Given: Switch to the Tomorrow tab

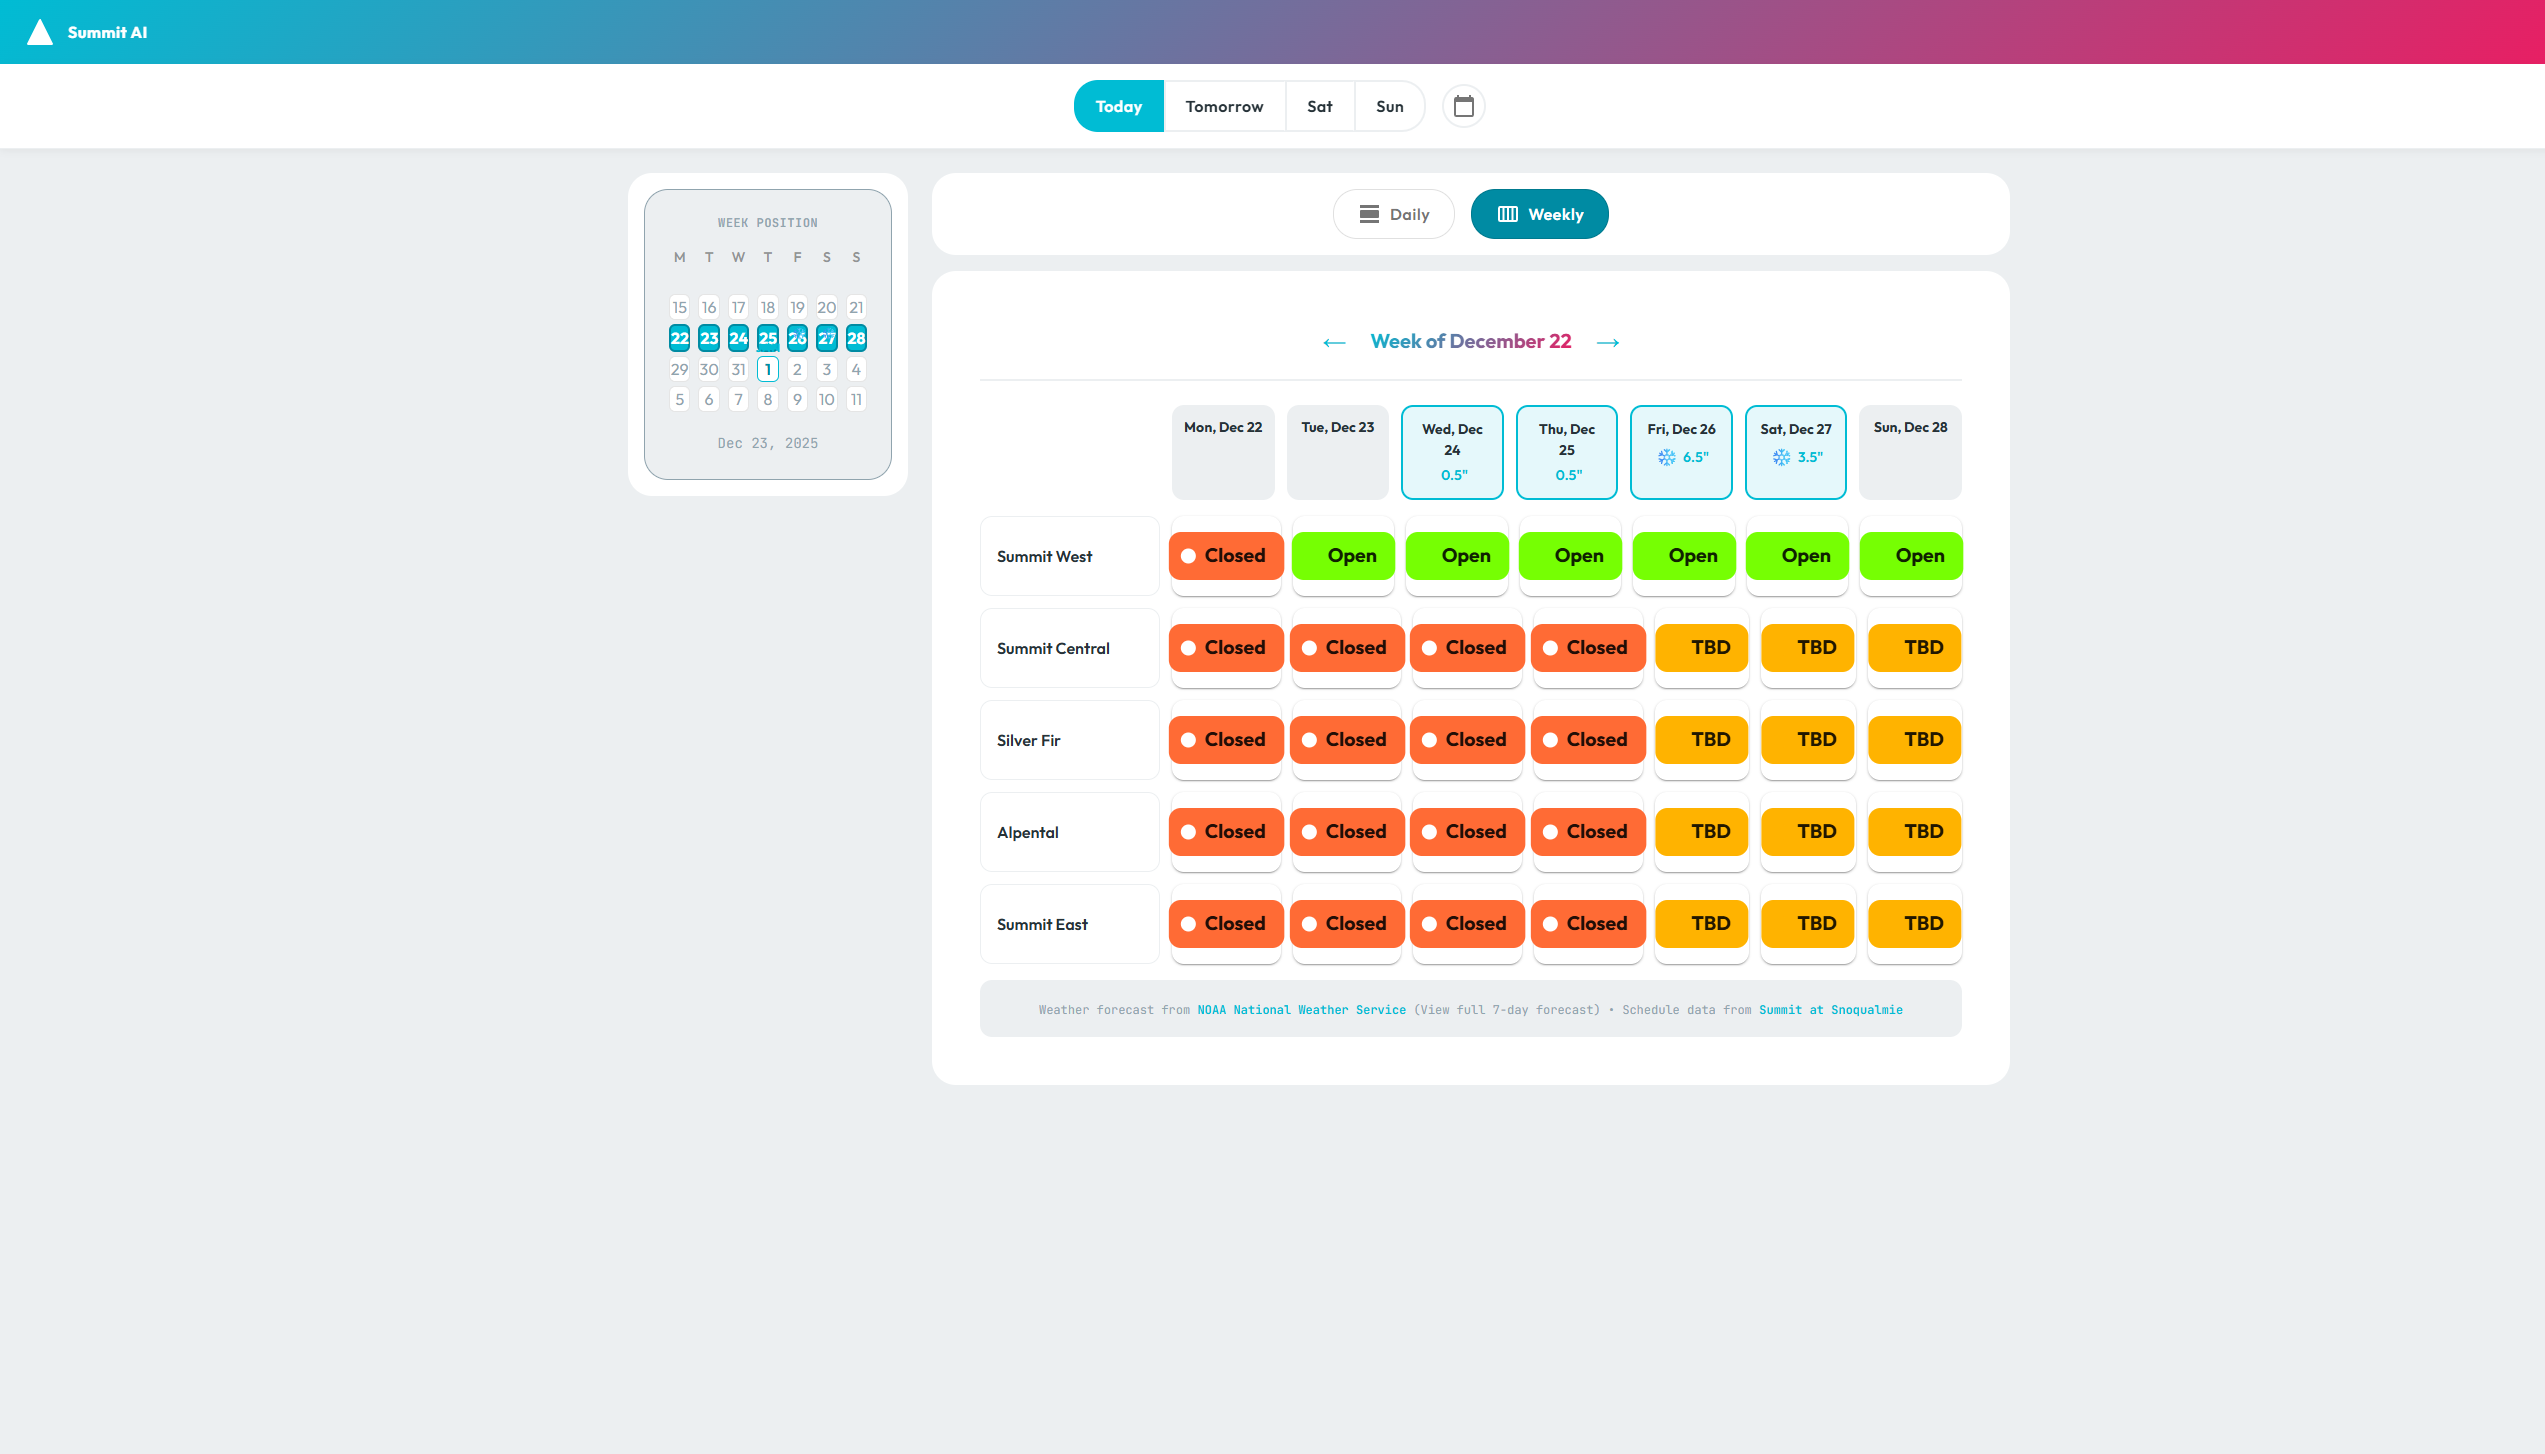Looking at the screenshot, I should click(x=1224, y=106).
